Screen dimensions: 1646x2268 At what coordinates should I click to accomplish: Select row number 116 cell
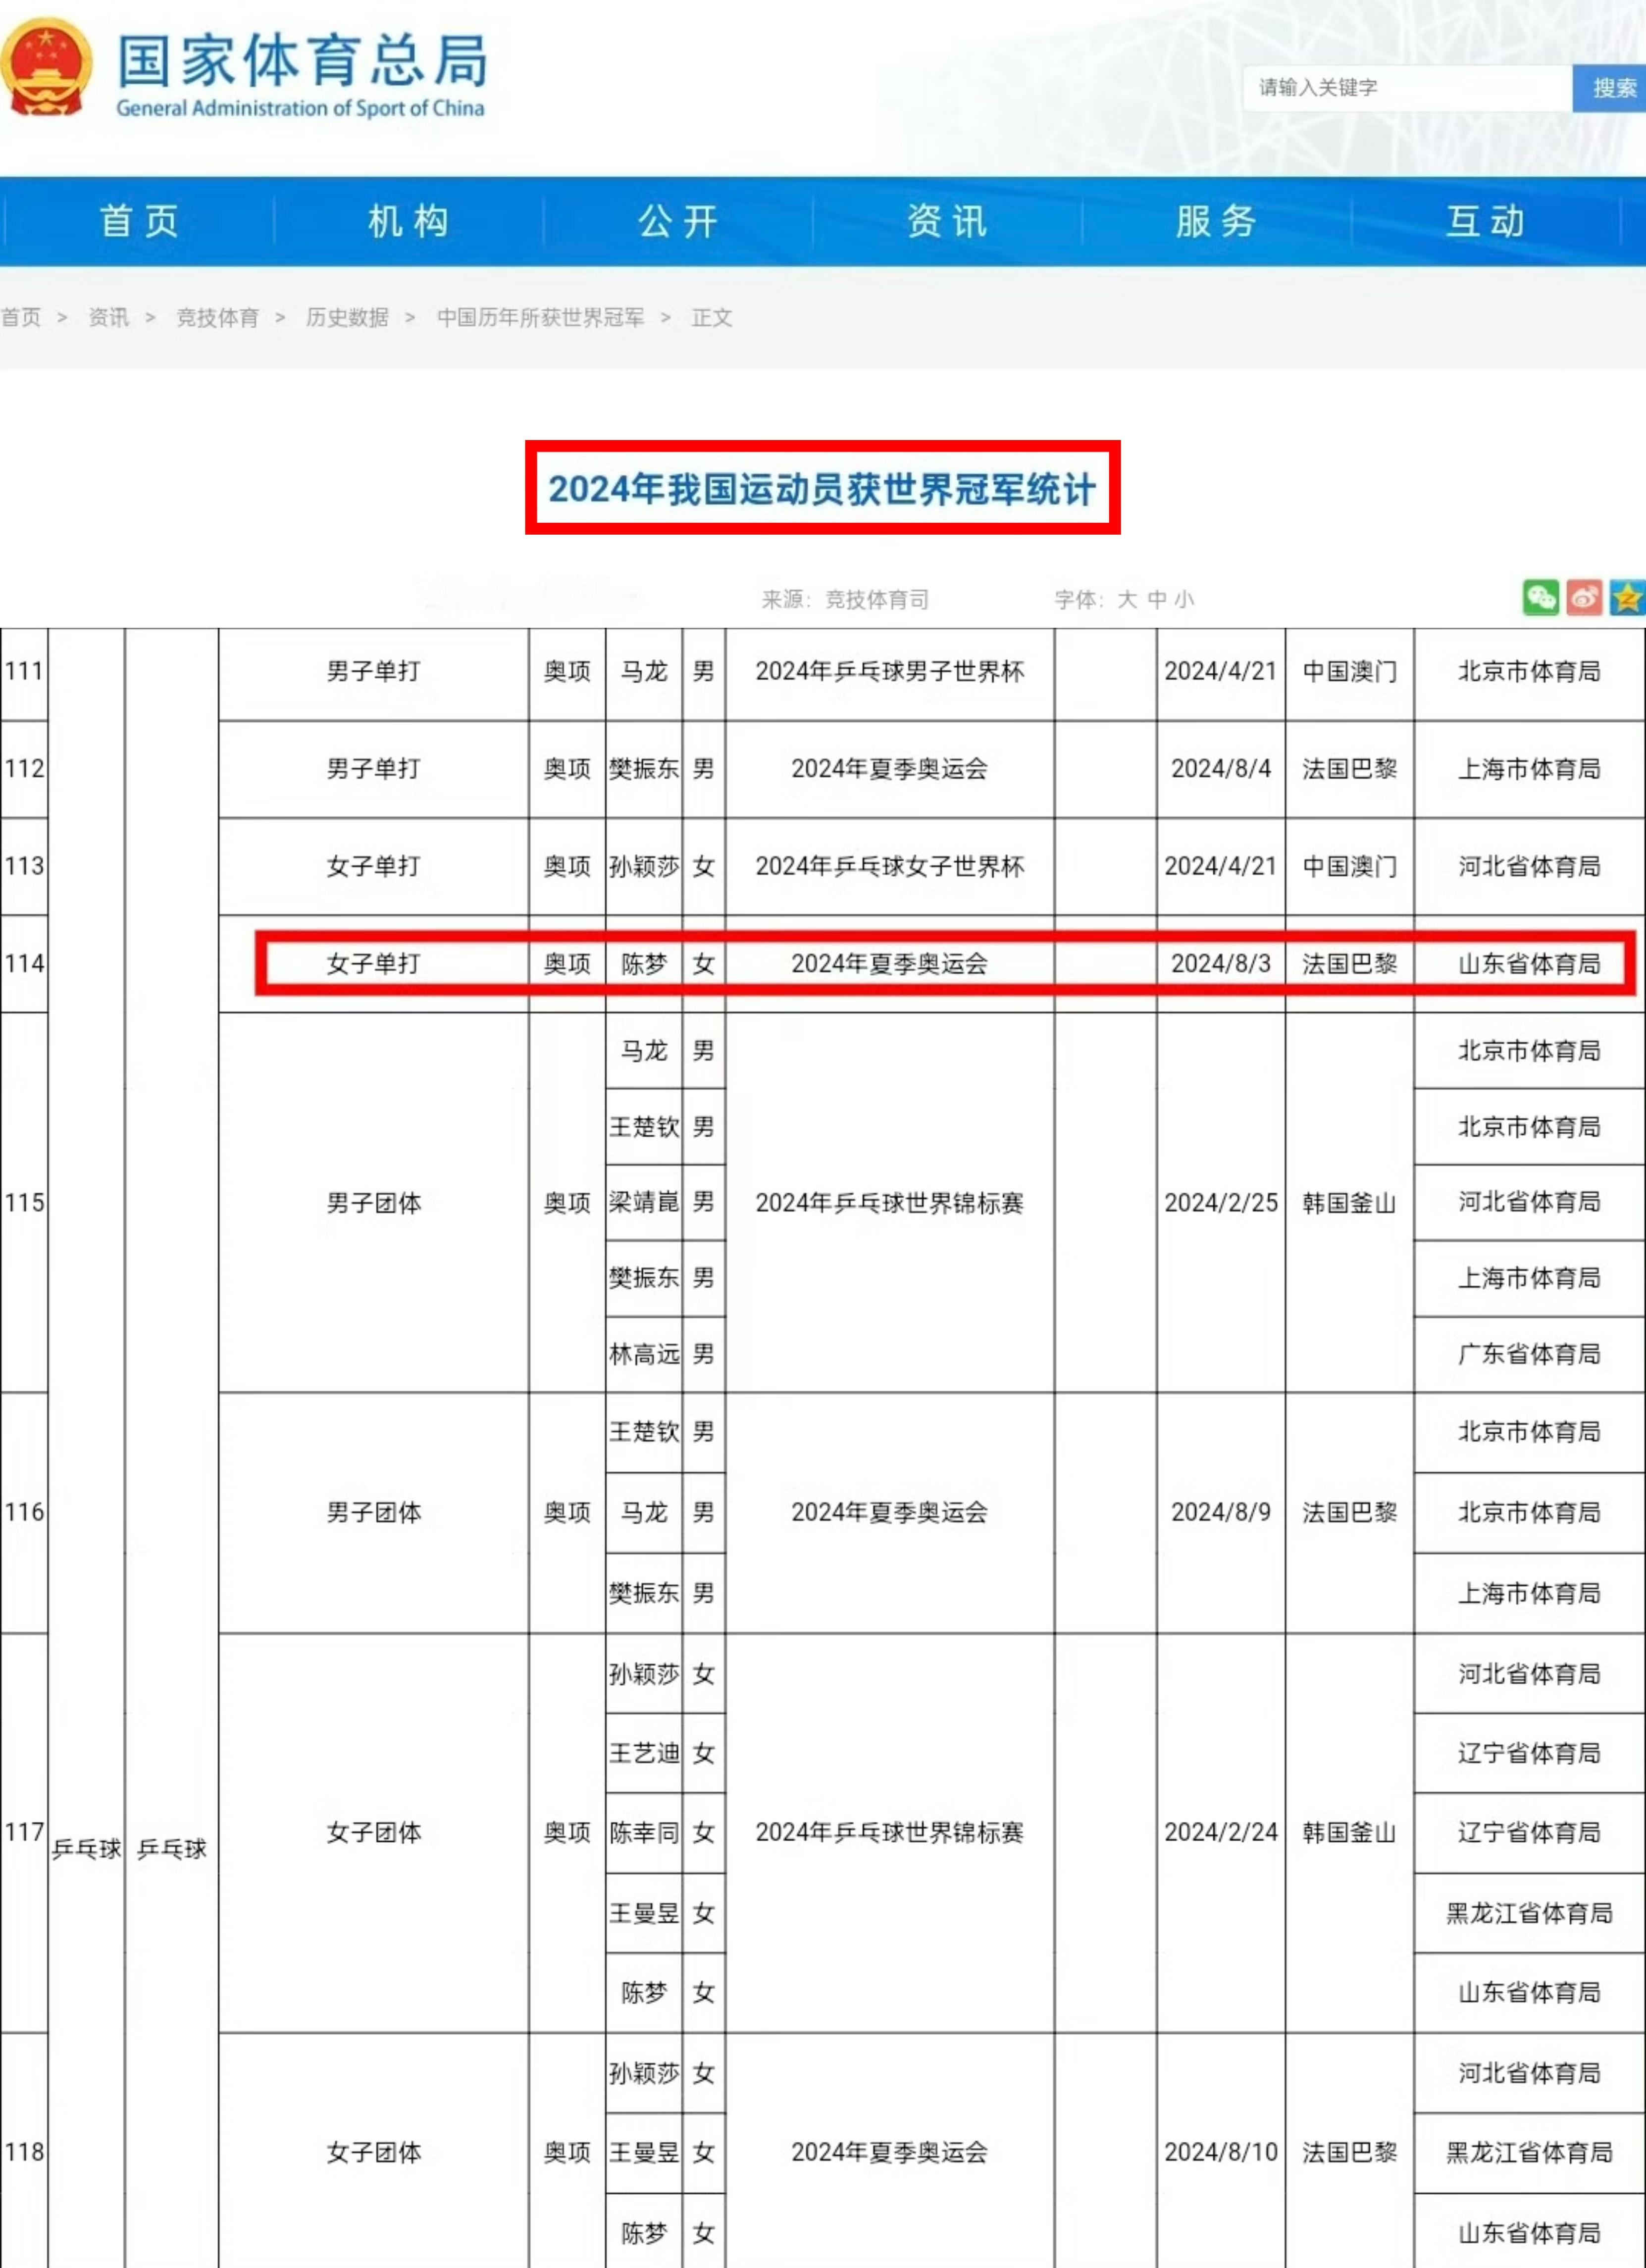[24, 1512]
